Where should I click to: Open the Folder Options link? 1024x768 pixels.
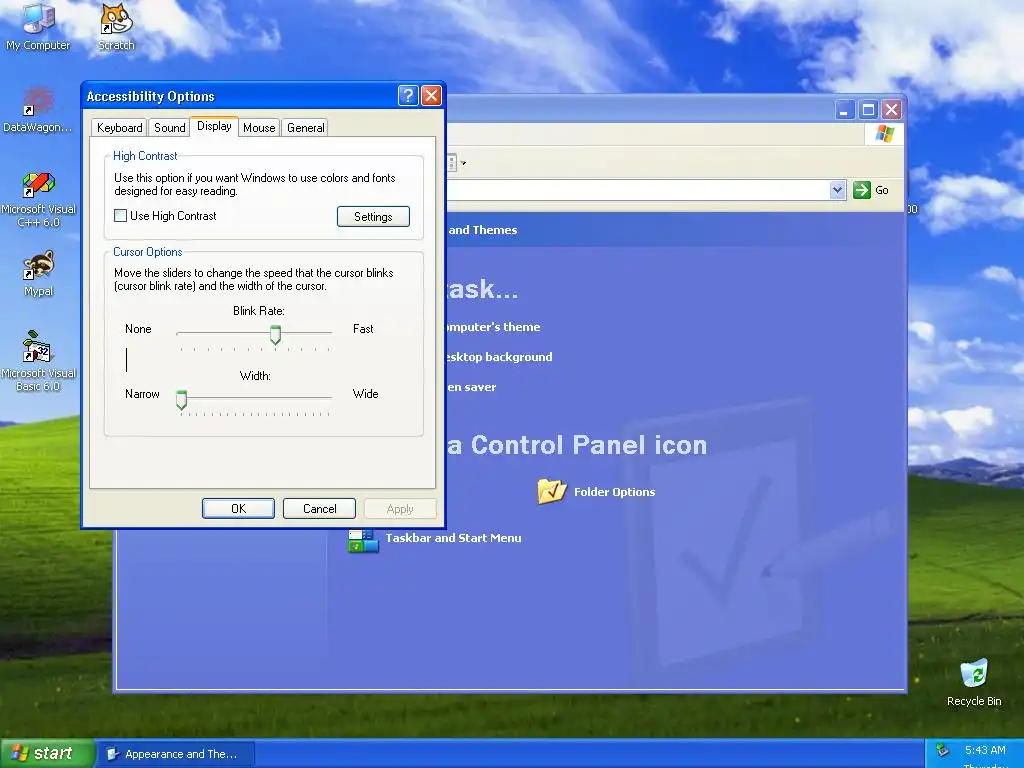pyautogui.click(x=614, y=492)
